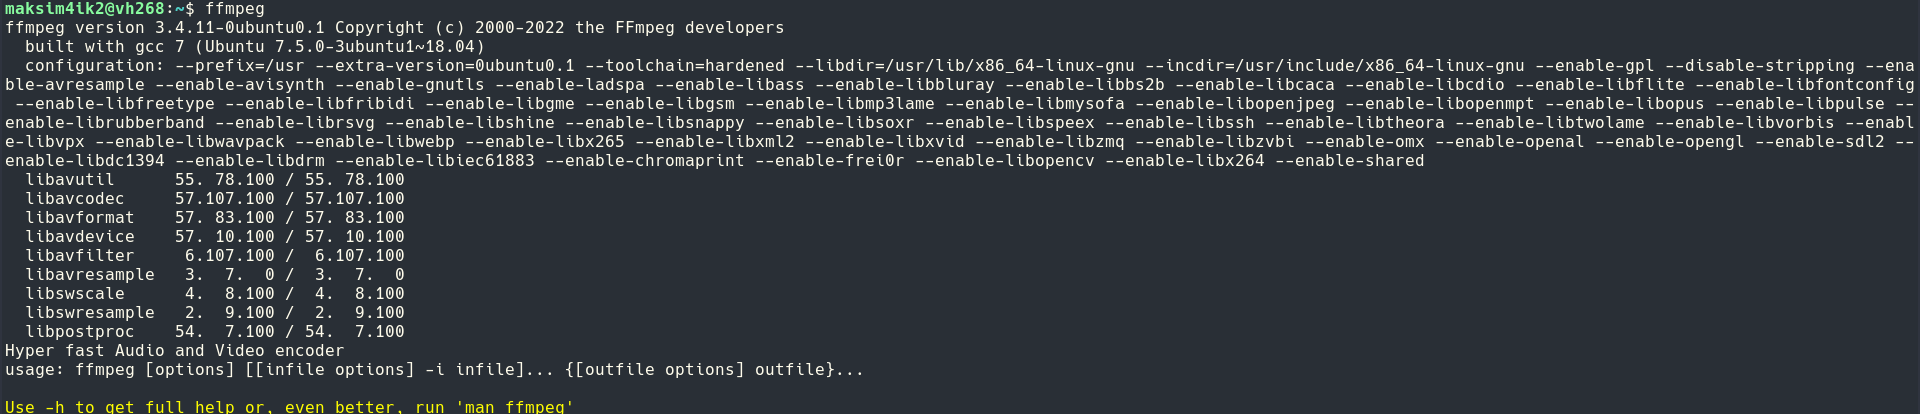Click the ffmpeg command typed after the prompt
The width and height of the screenshot is (1920, 414).
pos(235,9)
